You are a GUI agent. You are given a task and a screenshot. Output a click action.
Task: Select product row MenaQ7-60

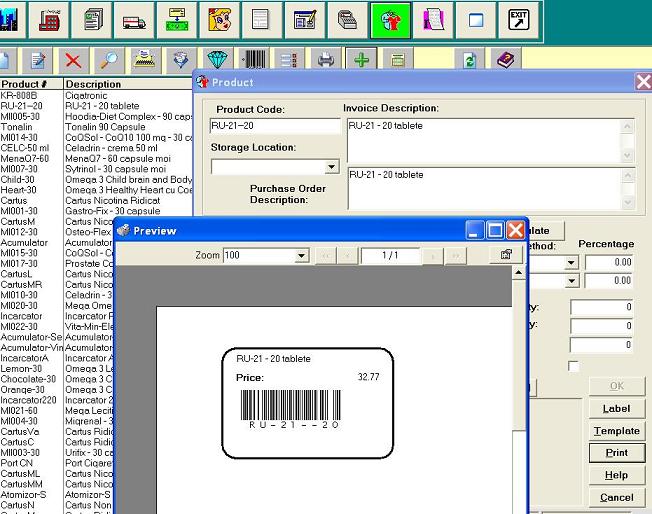point(96,158)
